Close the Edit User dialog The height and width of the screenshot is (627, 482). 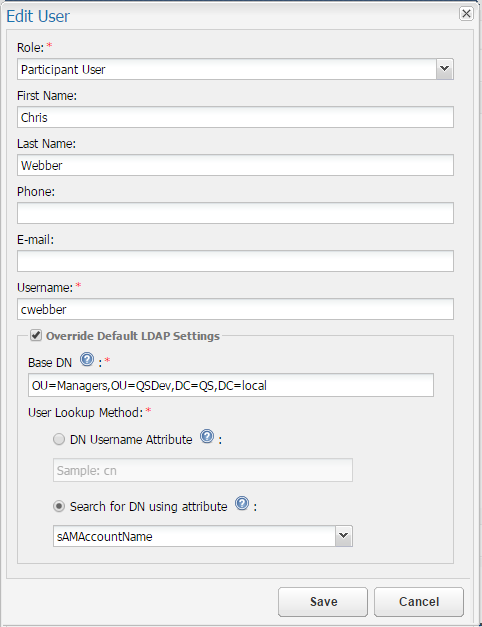[466, 14]
